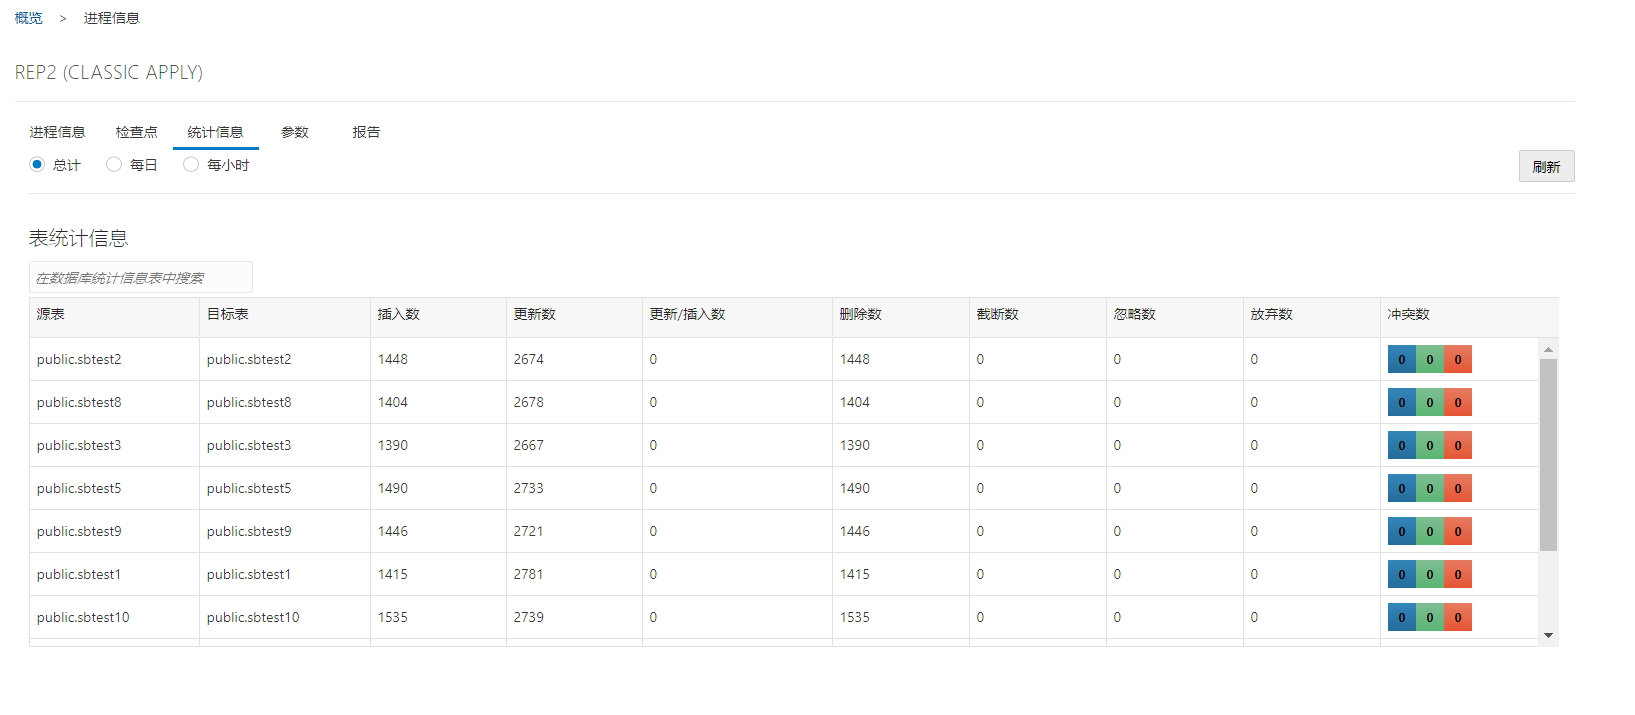The height and width of the screenshot is (715, 1635).
Task: Go to 概览 breadcrumb link
Action: click(29, 18)
